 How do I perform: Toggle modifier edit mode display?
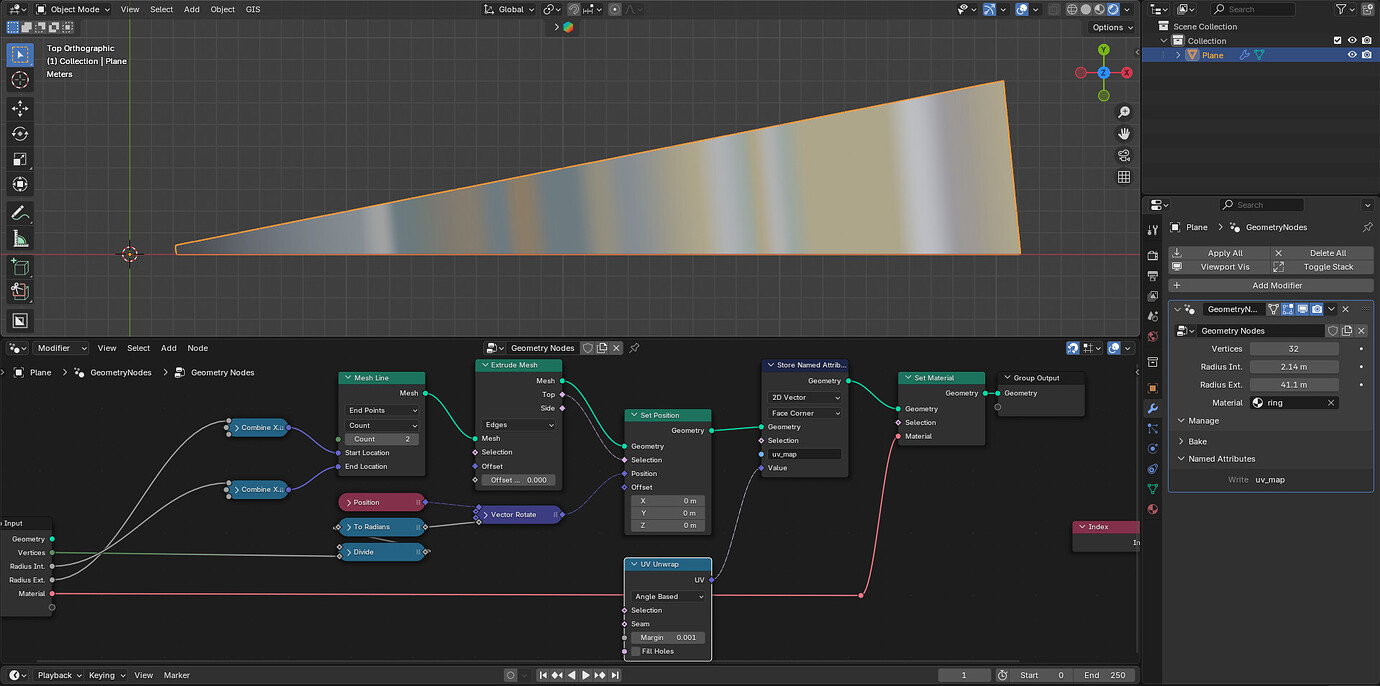point(1288,309)
